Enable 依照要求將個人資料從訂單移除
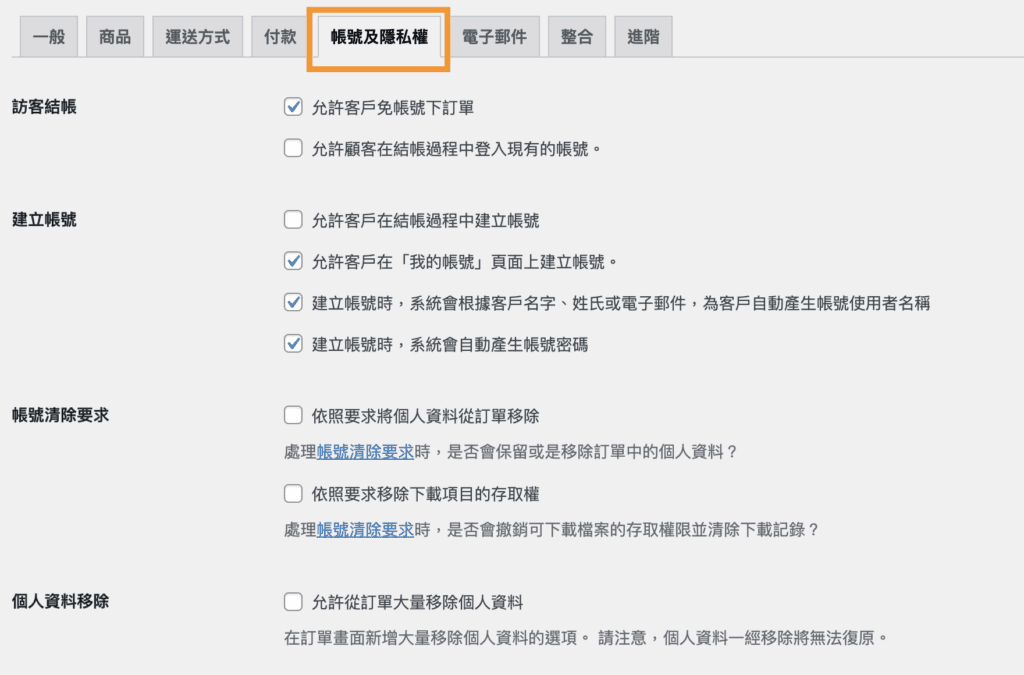Screen dimensions: 1024x675 (293, 414)
